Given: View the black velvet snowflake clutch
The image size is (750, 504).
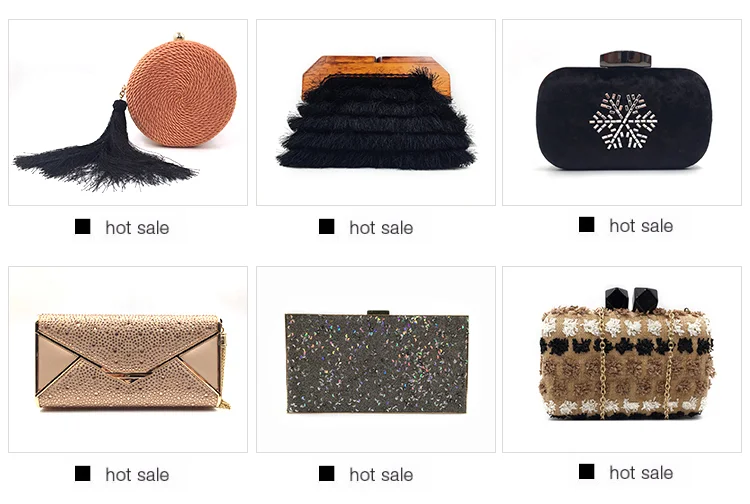Looking at the screenshot, I should 622,112.
